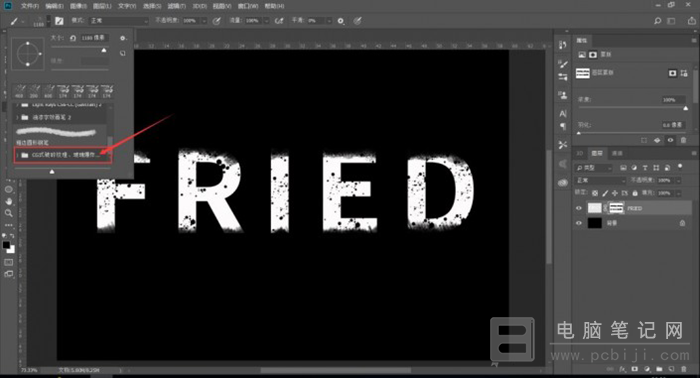Screen dimensions: 700x378
Task: Swap foreground and background colors
Action: point(12,236)
